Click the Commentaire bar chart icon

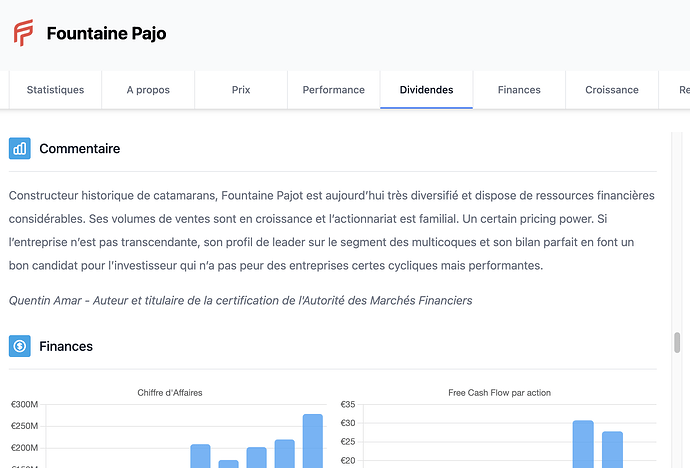tap(20, 148)
